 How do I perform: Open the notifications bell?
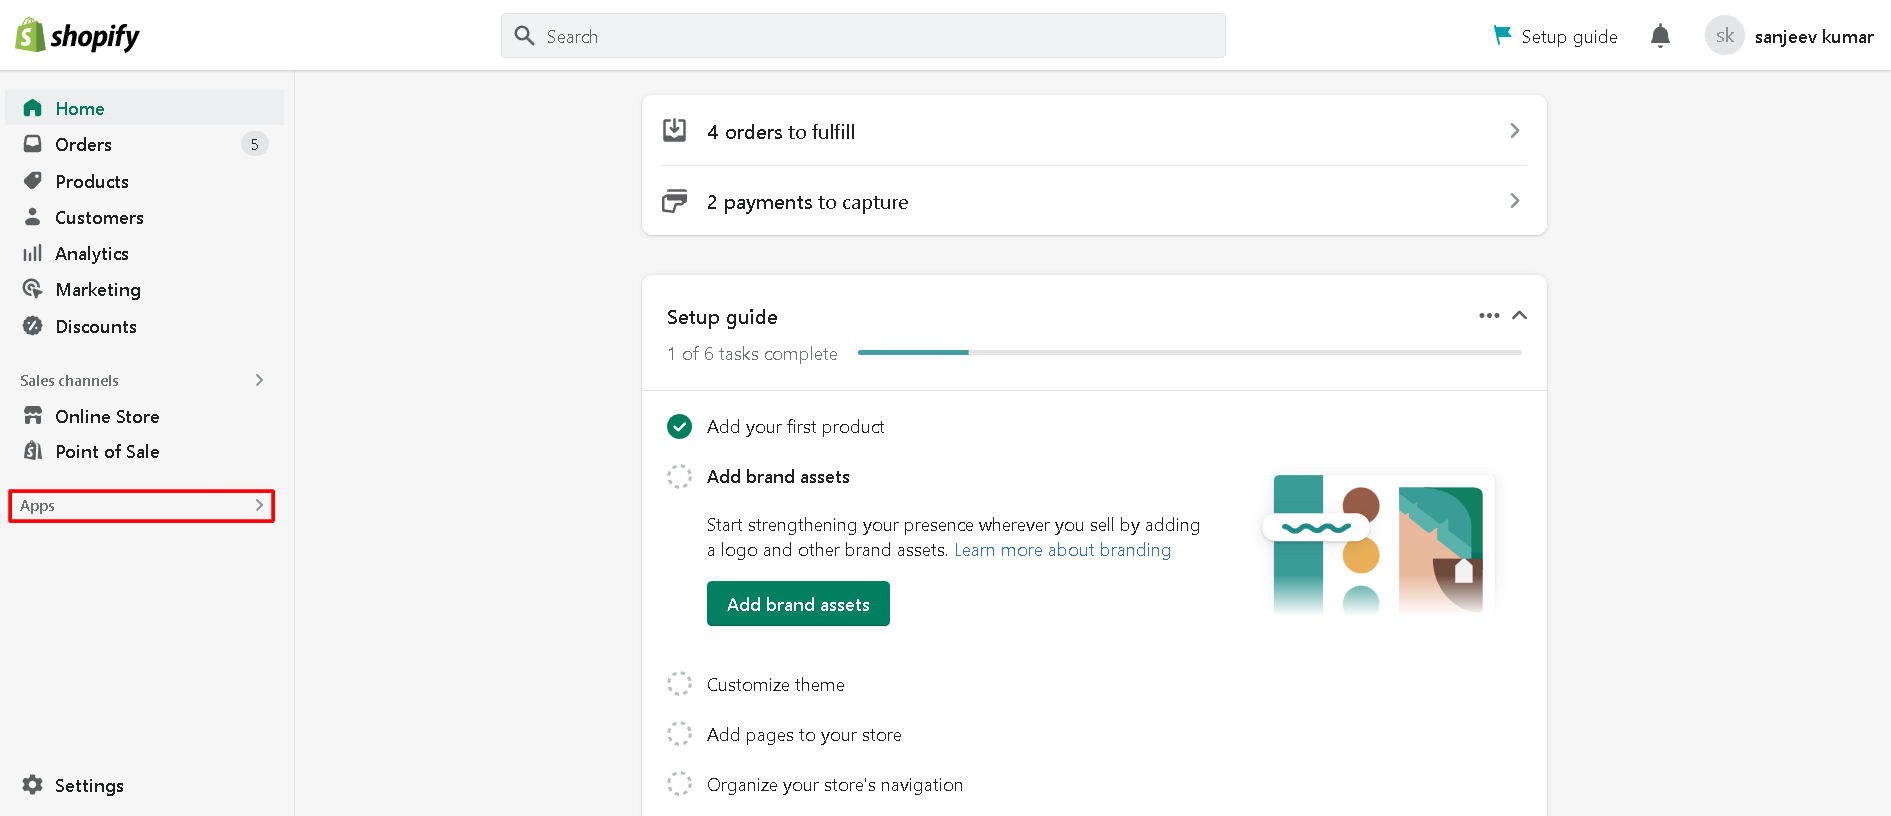(1660, 36)
